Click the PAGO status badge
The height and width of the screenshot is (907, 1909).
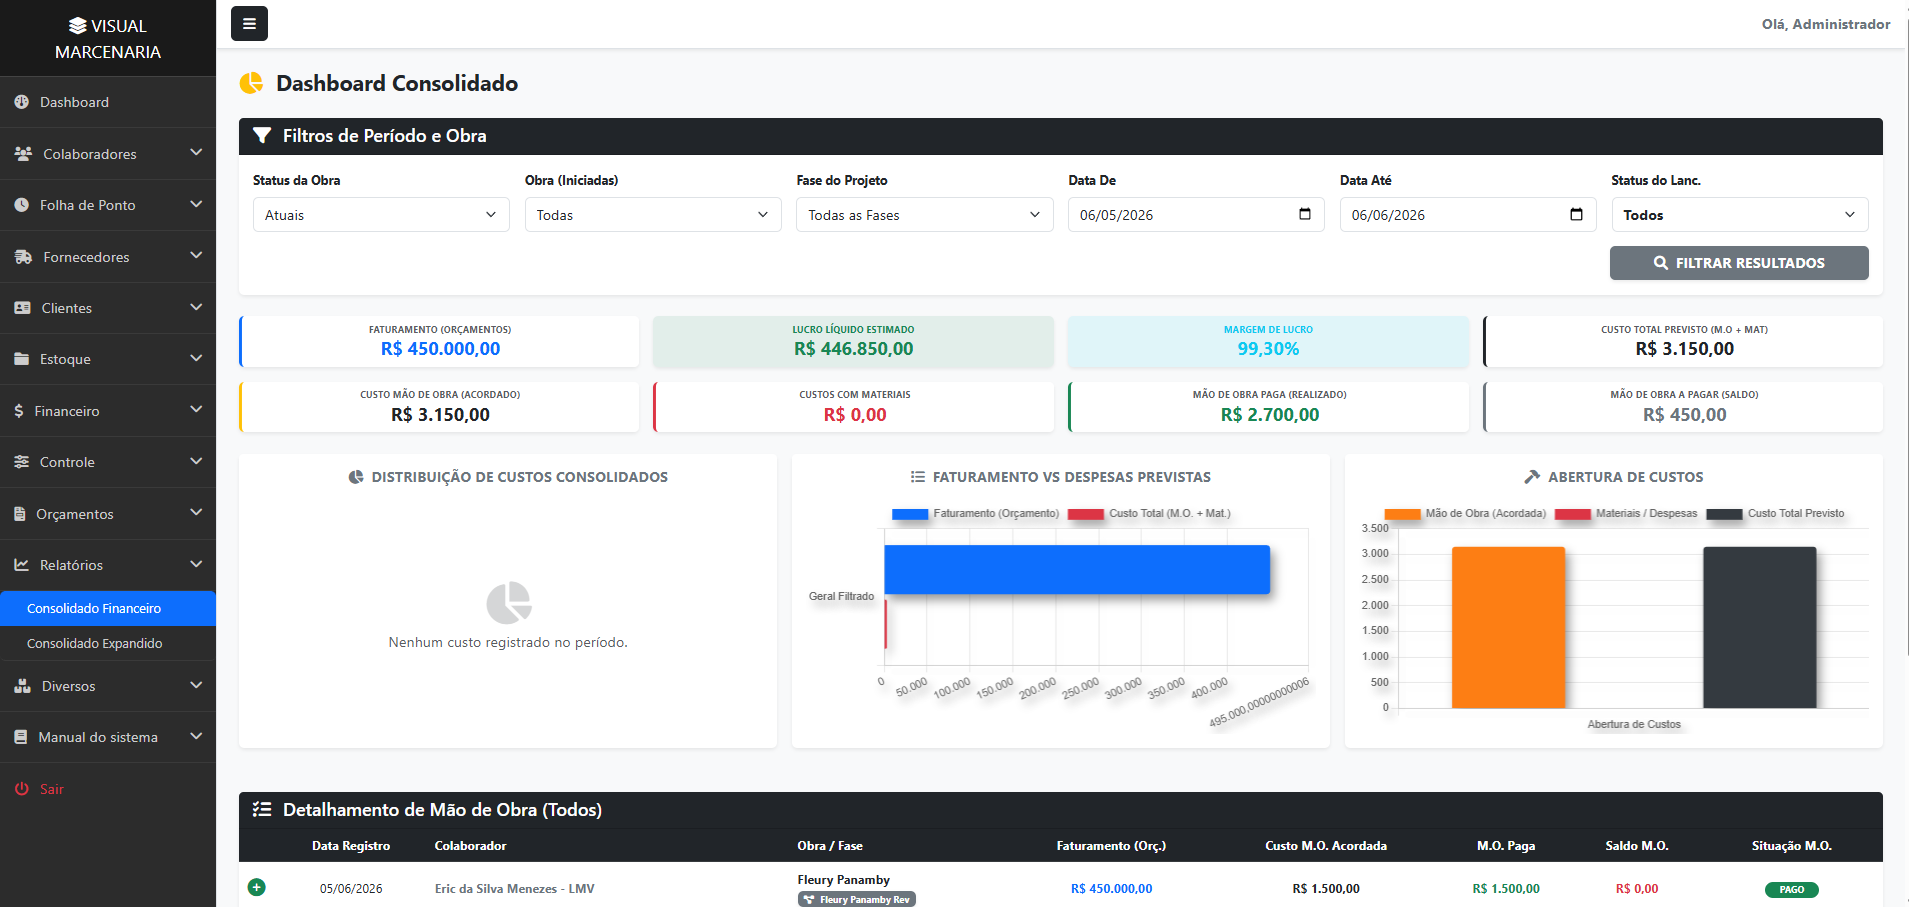coord(1791,889)
